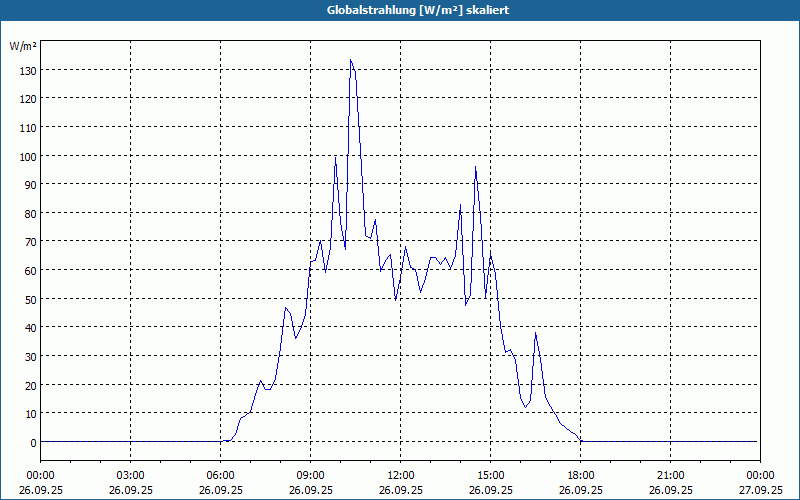The image size is (800, 500).
Task: Click the "26.09.25" date below 12:00
Action: (401, 490)
